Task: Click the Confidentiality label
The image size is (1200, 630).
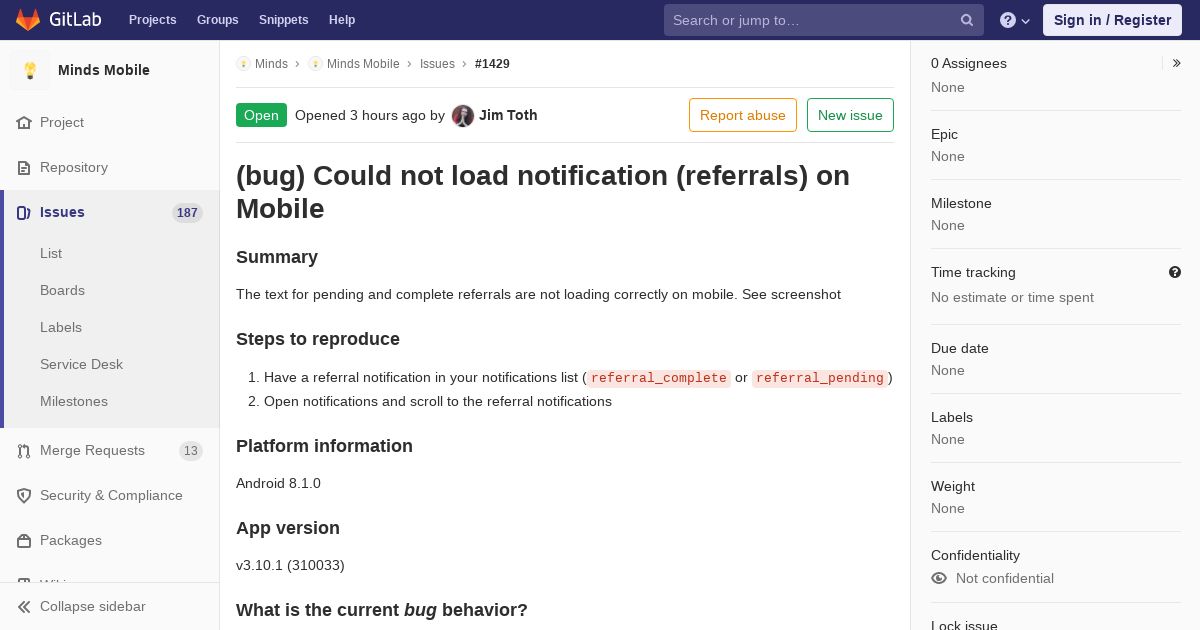Action: [975, 555]
